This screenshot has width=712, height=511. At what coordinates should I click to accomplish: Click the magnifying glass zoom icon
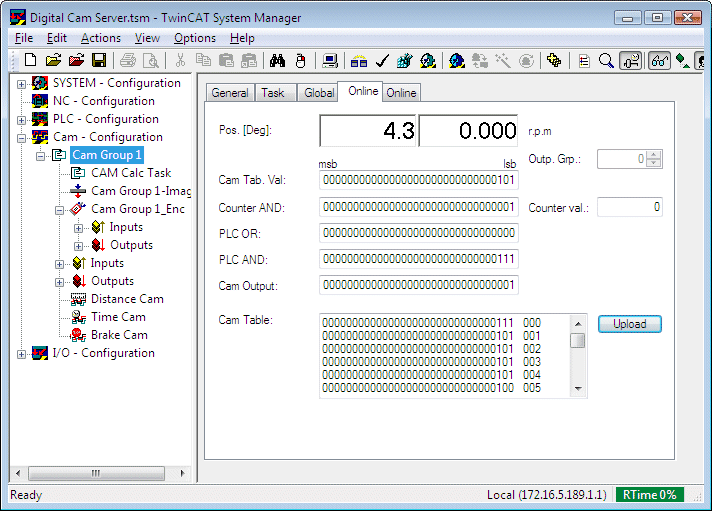click(606, 60)
